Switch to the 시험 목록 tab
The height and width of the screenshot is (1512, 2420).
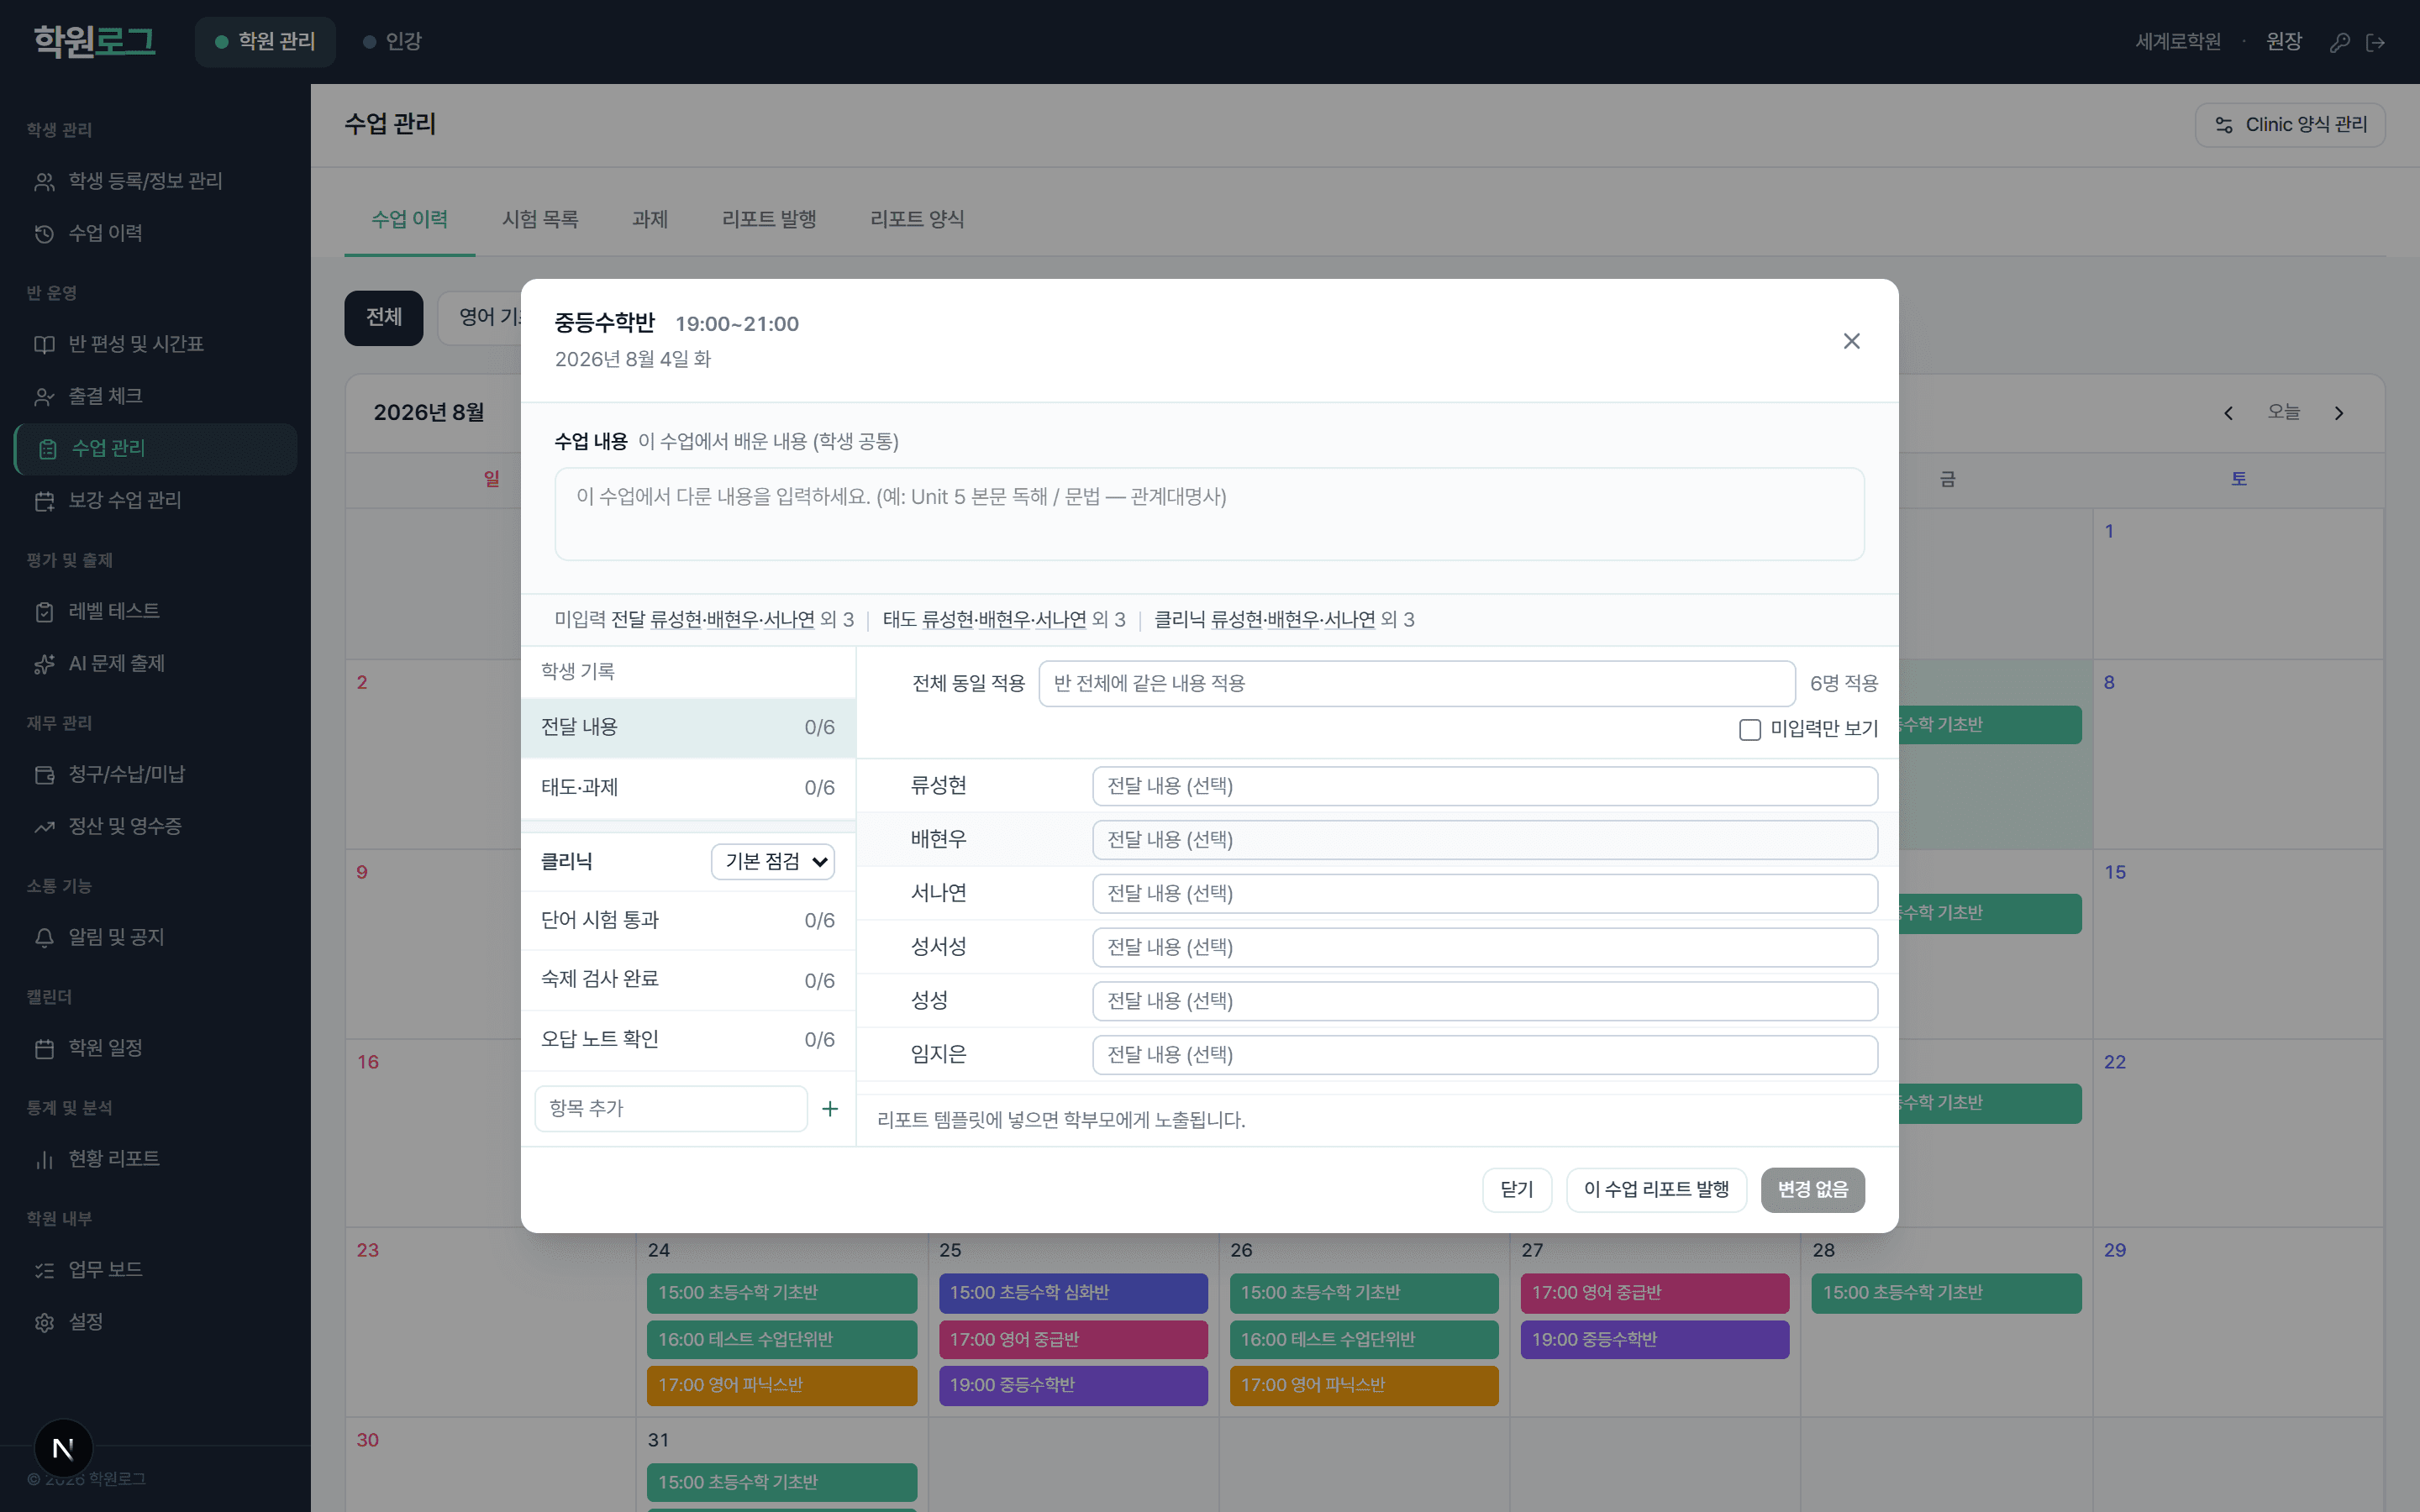[x=540, y=219]
